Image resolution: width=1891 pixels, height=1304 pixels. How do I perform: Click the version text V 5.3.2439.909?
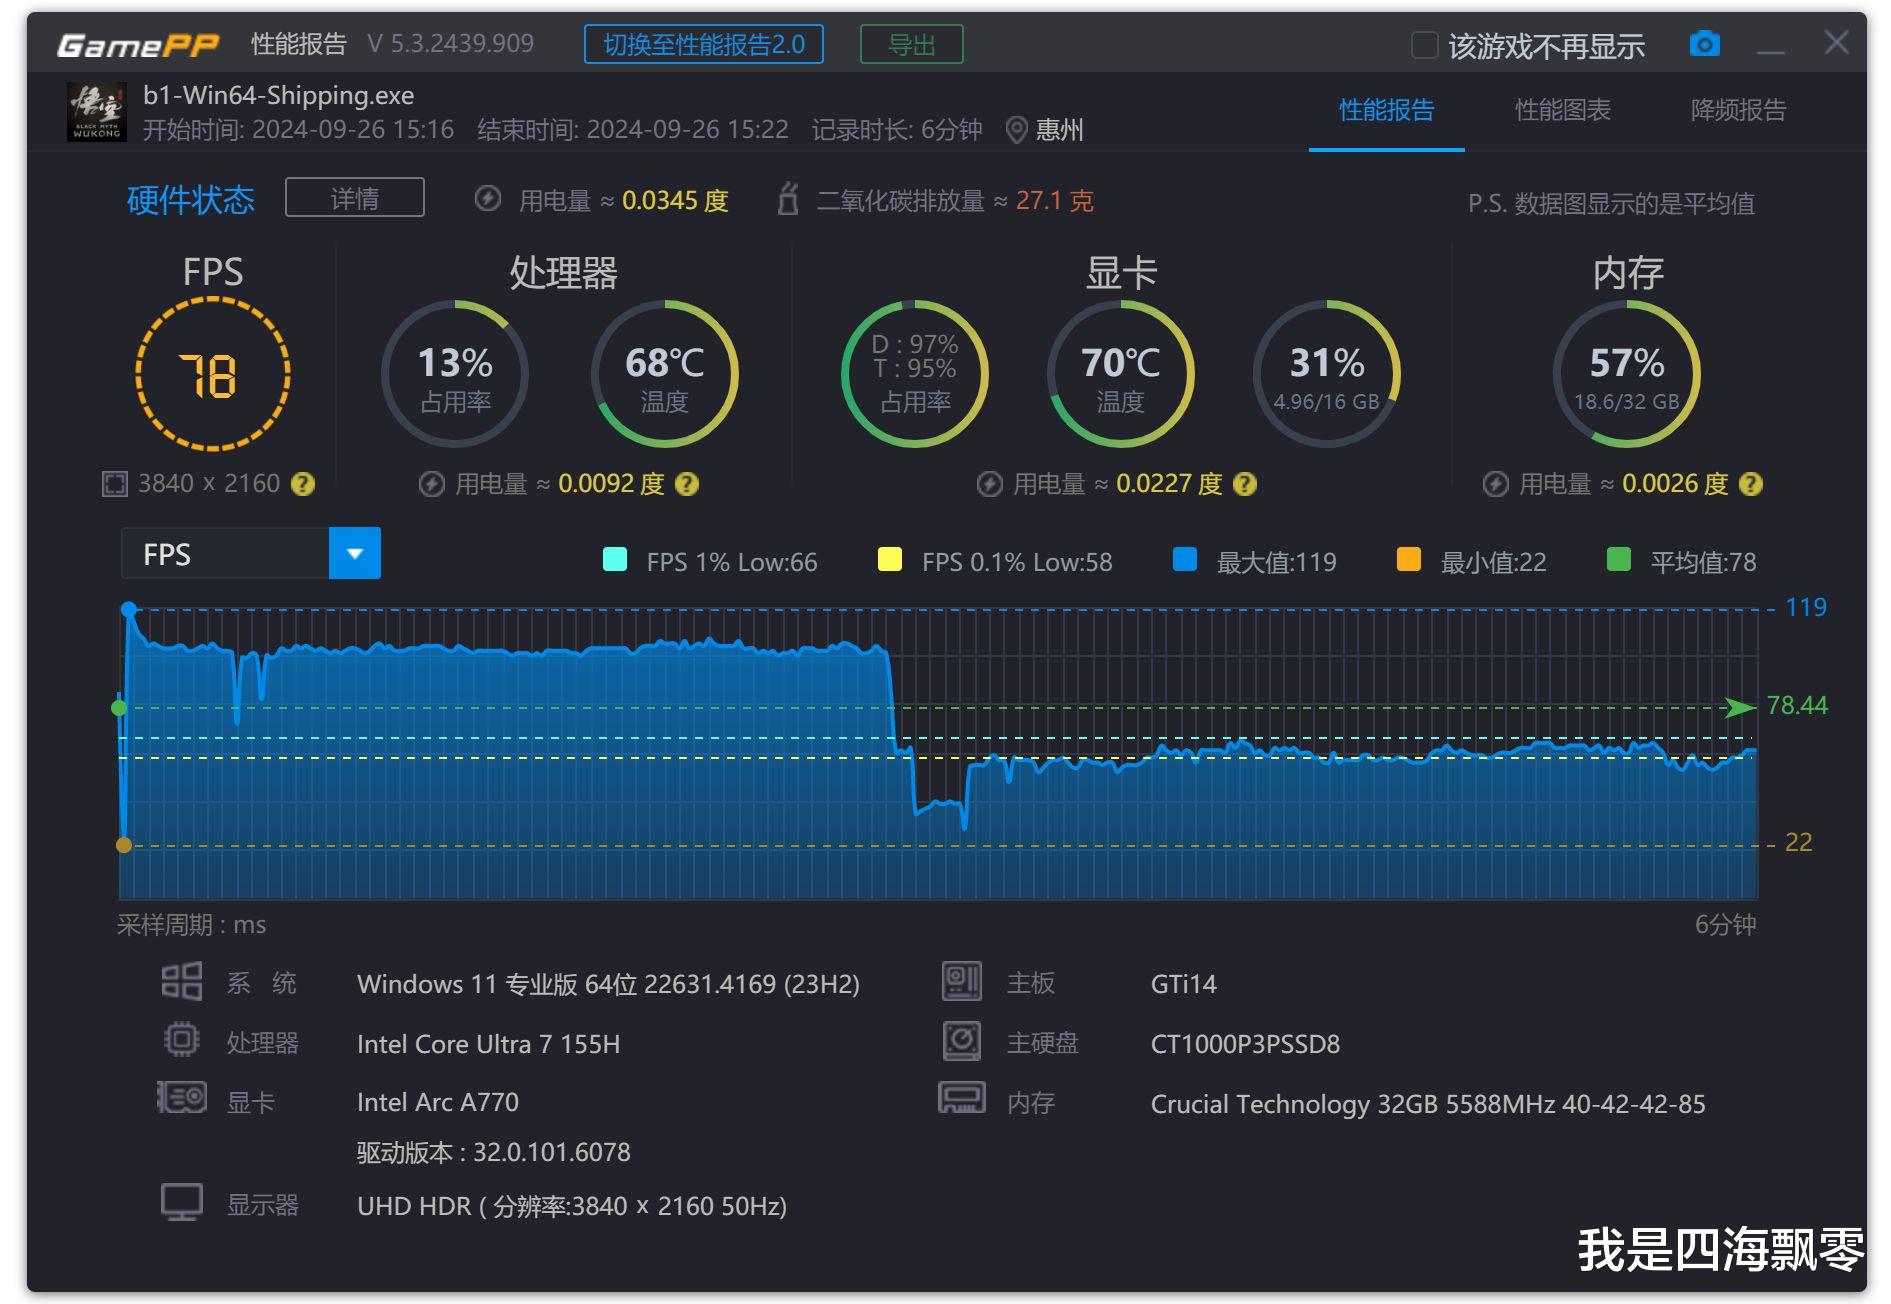pos(451,44)
